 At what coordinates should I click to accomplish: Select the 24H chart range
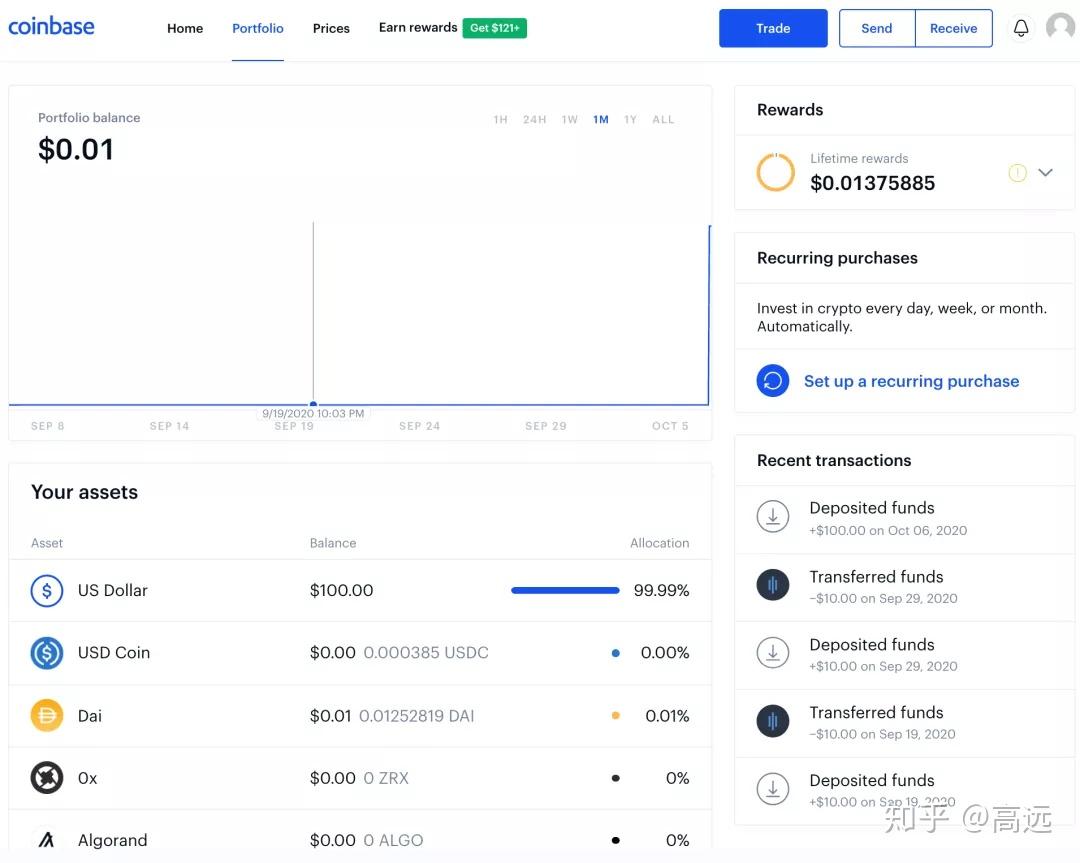pyautogui.click(x=534, y=119)
